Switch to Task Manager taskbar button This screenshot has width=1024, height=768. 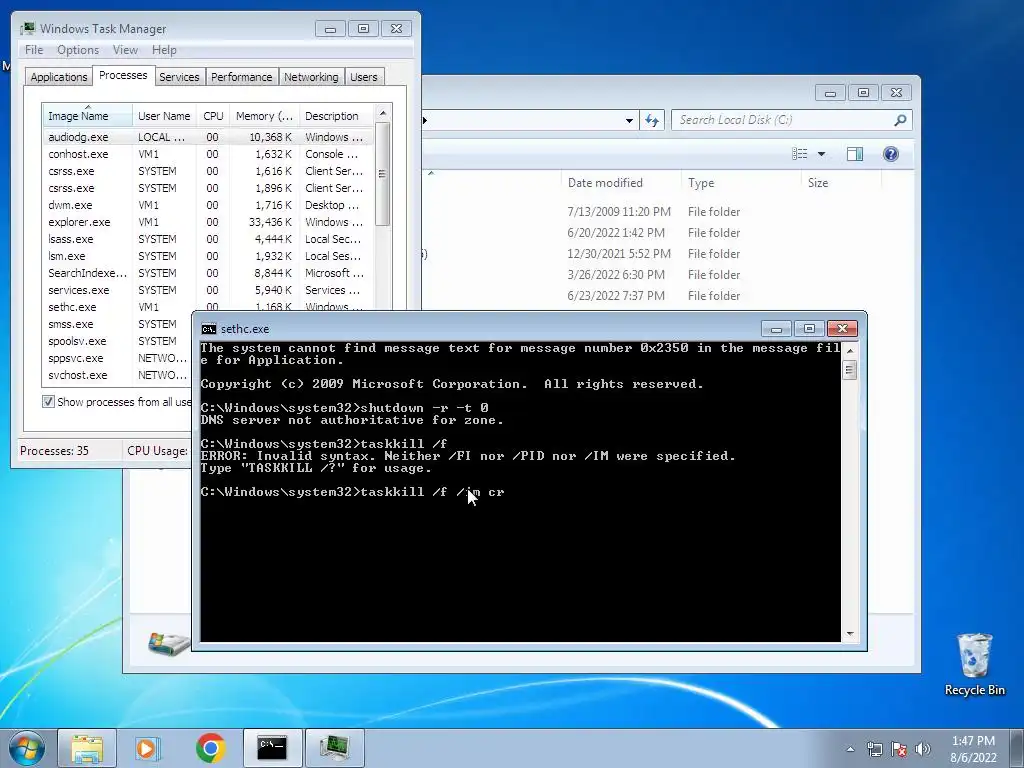tap(334, 748)
